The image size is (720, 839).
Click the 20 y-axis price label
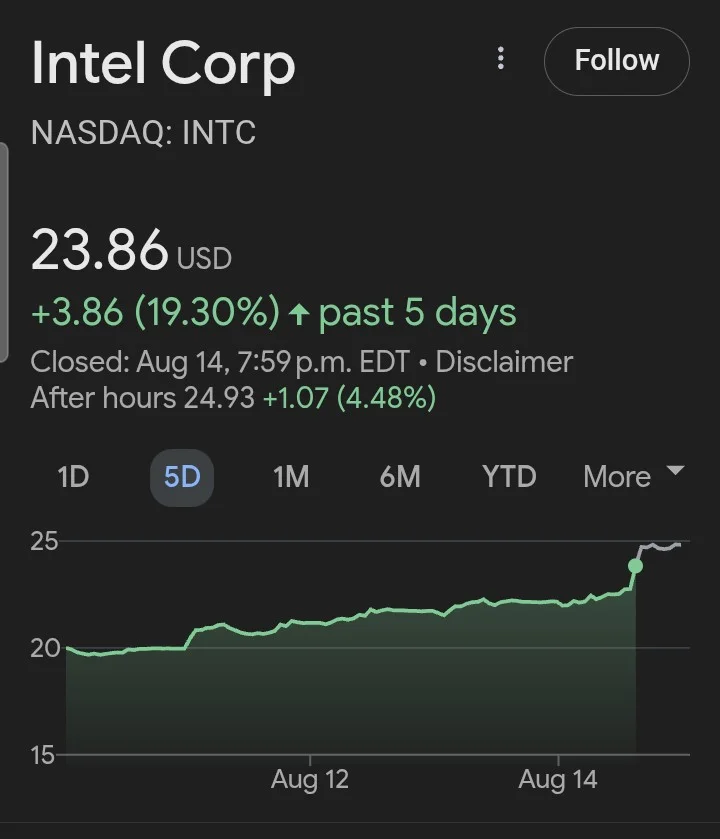pyautogui.click(x=46, y=648)
